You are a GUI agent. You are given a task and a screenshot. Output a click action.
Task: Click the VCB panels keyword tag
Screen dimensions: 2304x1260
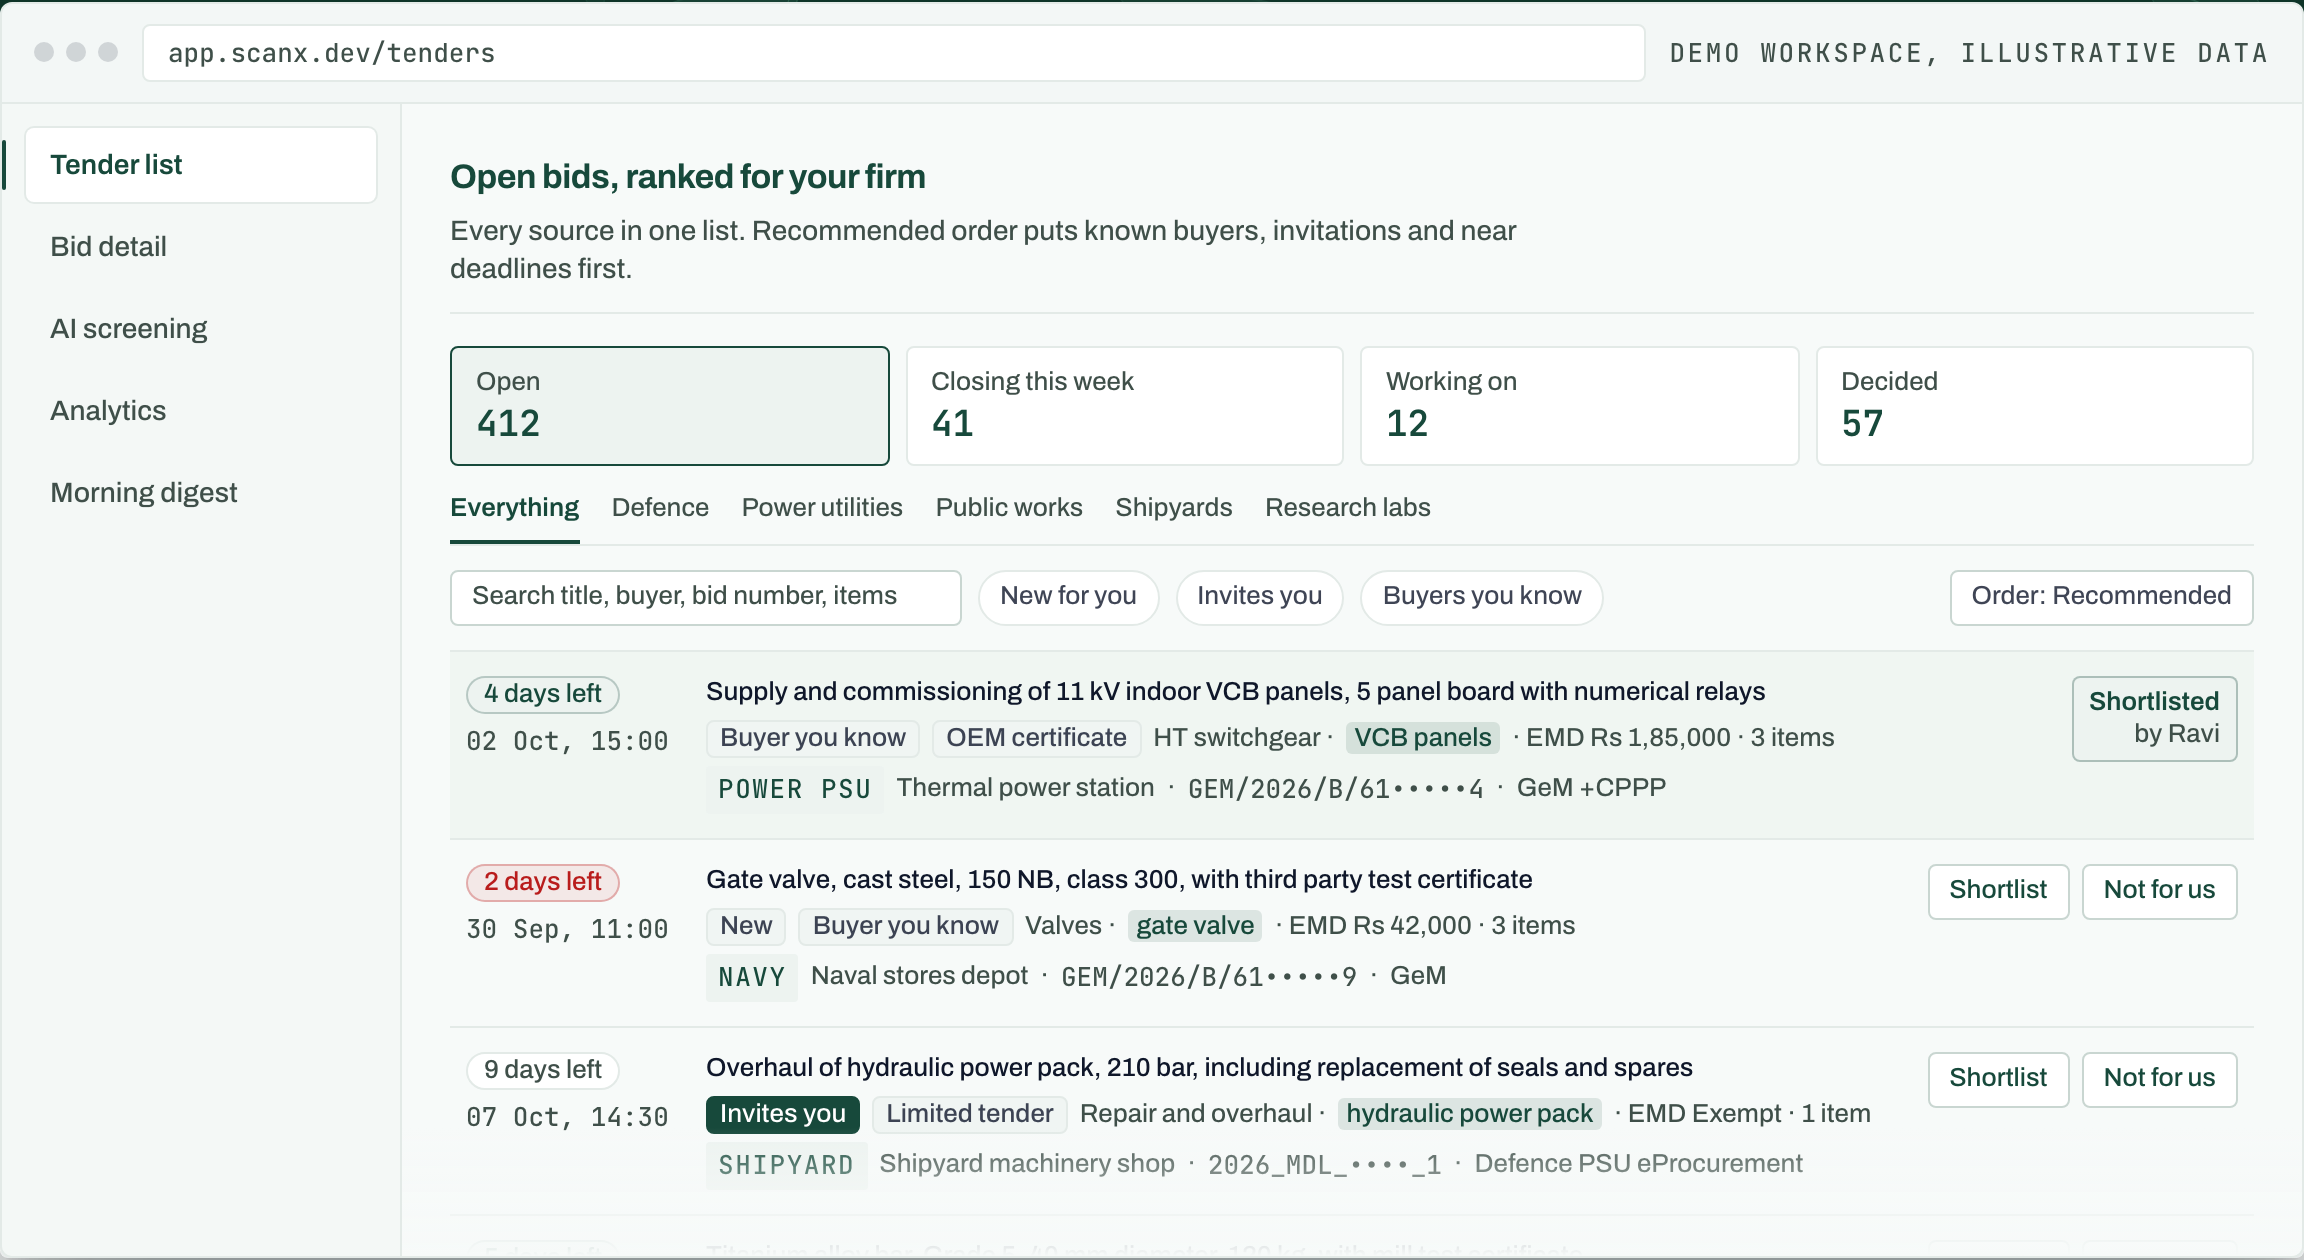pos(1423,738)
